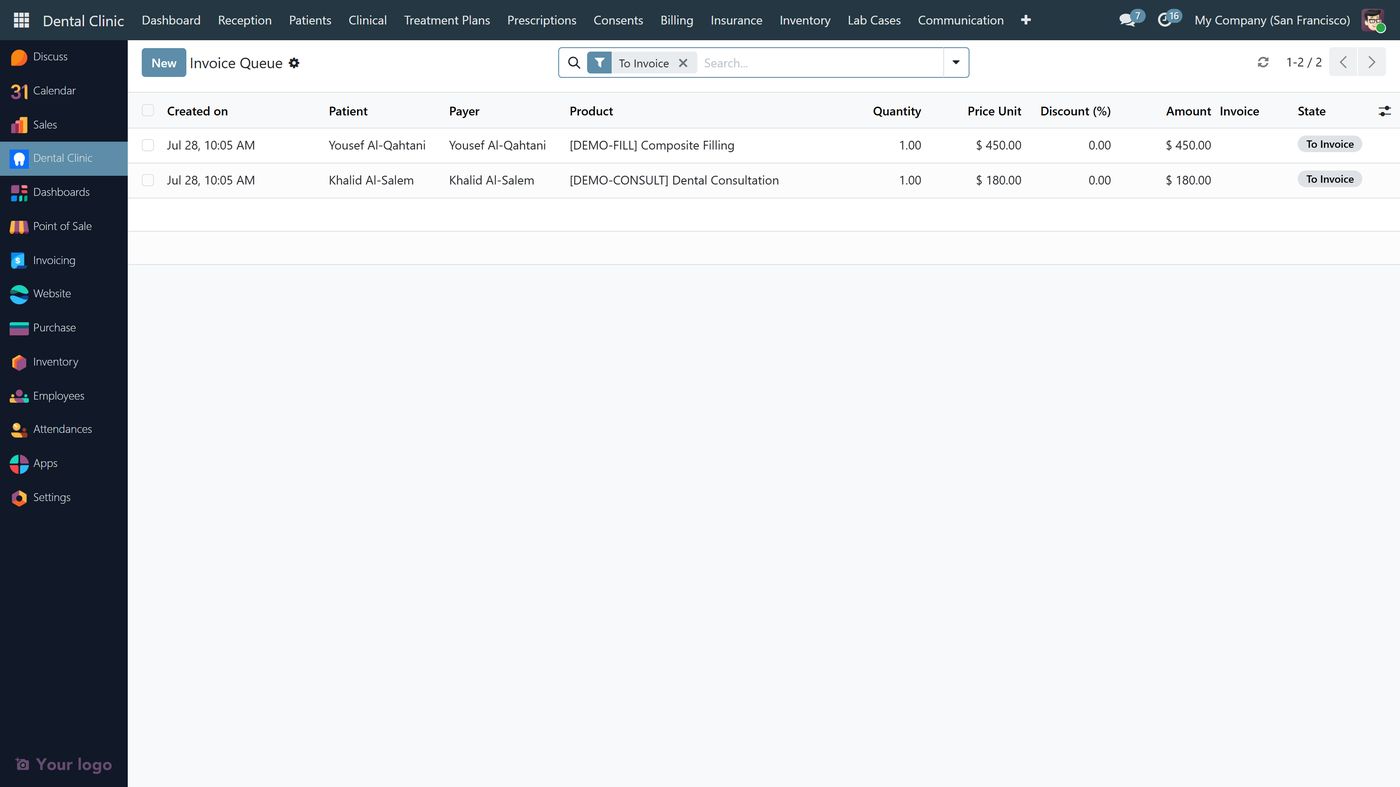The width and height of the screenshot is (1400, 787).
Task: Go to next page arrow
Action: 1372,62
